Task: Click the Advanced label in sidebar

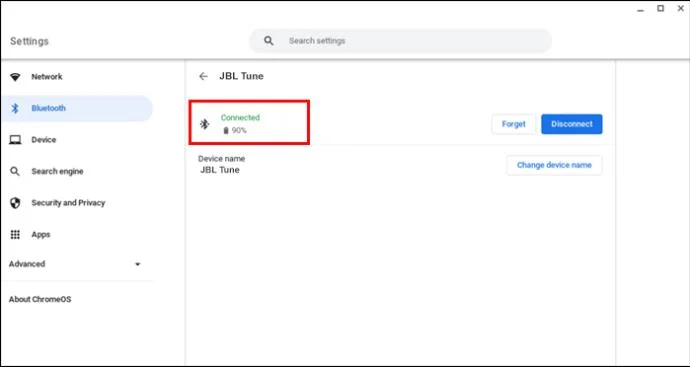Action: (27, 264)
